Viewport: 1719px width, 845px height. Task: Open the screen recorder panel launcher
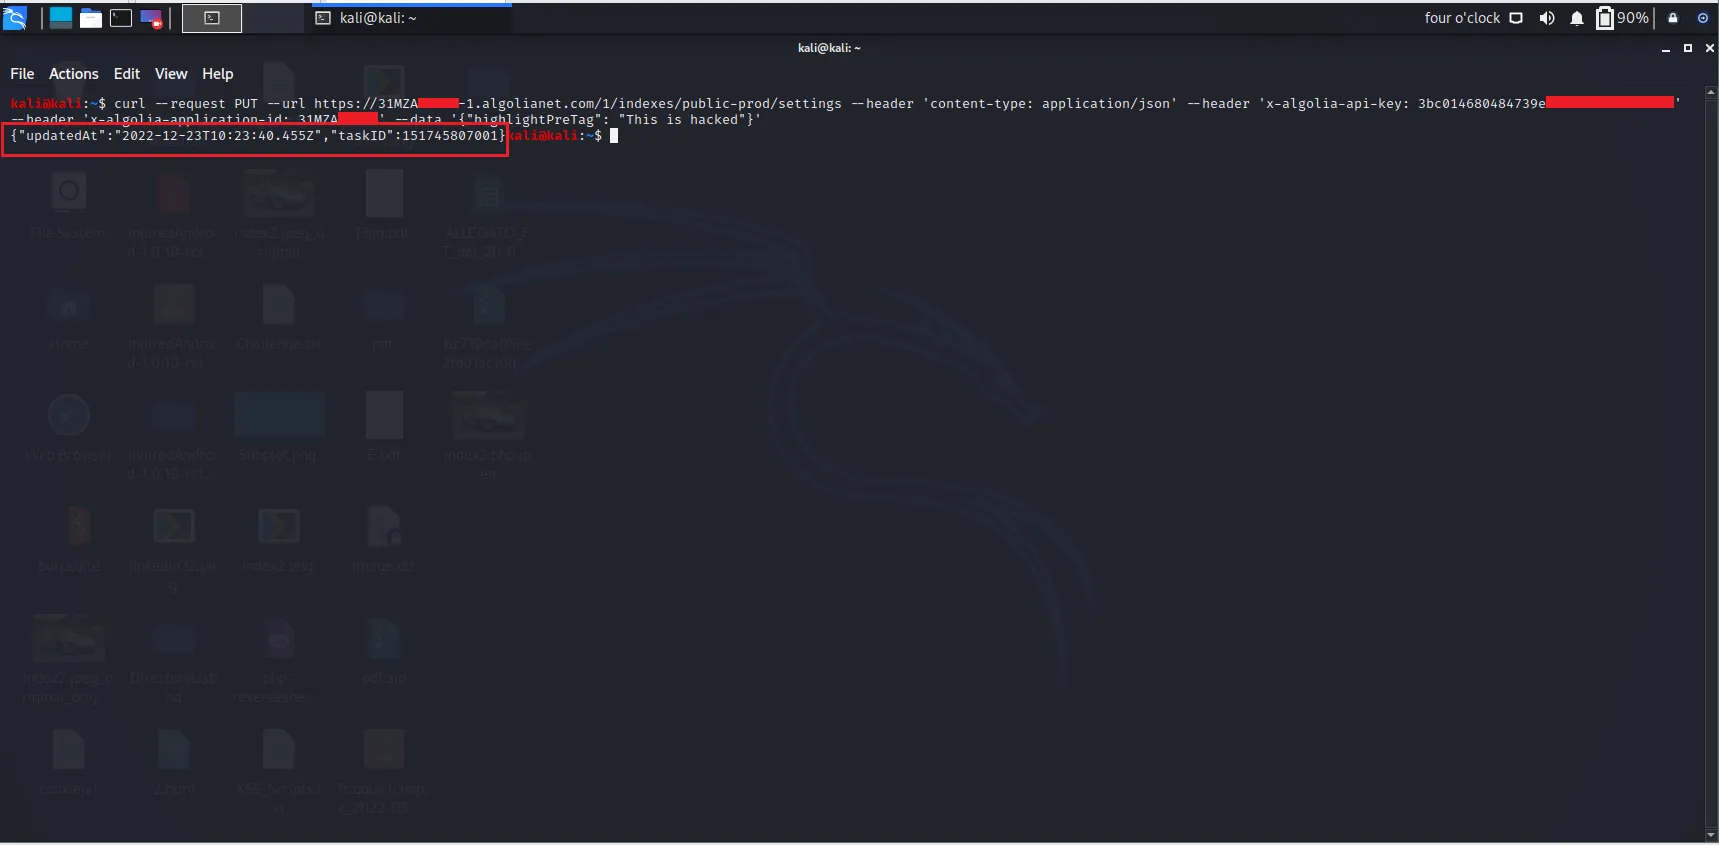pyautogui.click(x=152, y=18)
